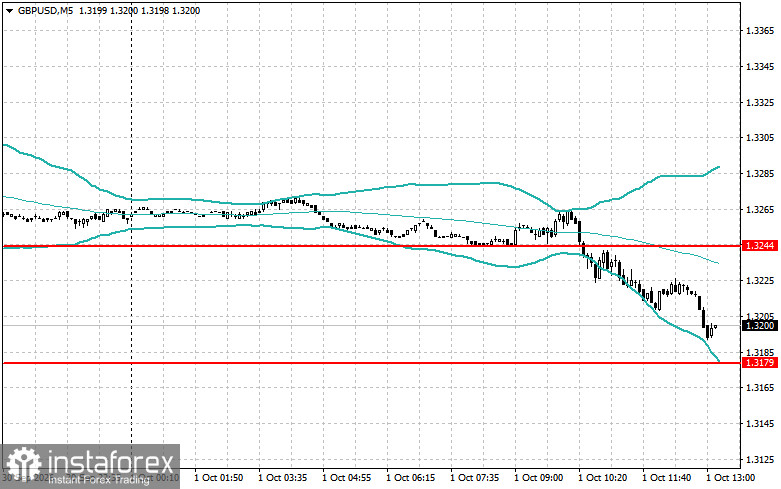Click the 1.3285 price scale value

[760, 174]
